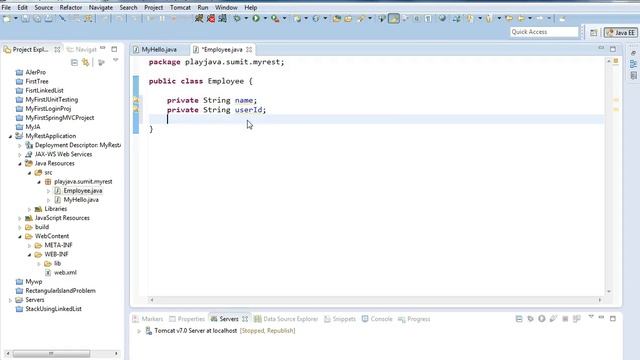Click the Restart Tomcat cat icon
This screenshot has height=360, width=640.
click(x=222, y=18)
